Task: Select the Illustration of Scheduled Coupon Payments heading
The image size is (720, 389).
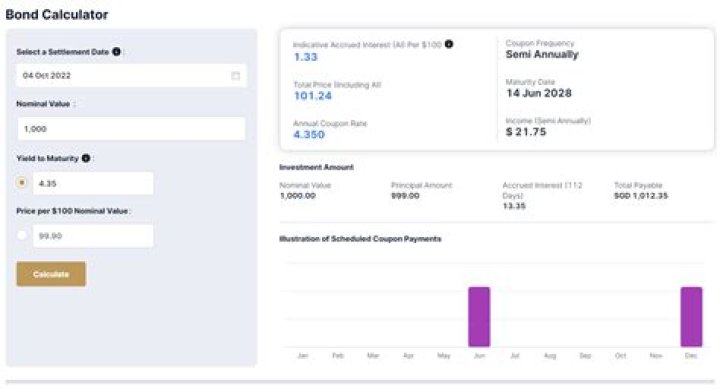Action: point(360,239)
